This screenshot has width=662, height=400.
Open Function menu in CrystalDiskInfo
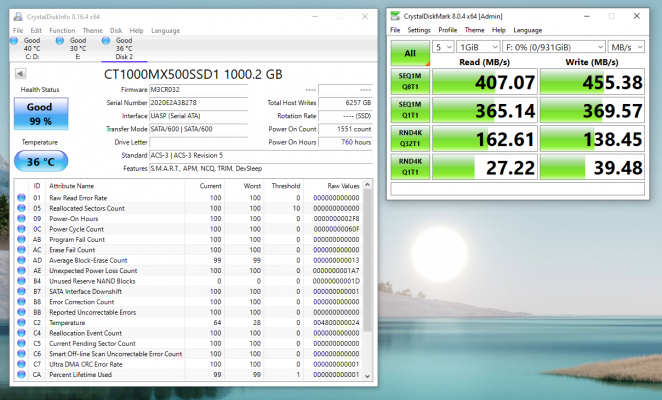point(62,30)
